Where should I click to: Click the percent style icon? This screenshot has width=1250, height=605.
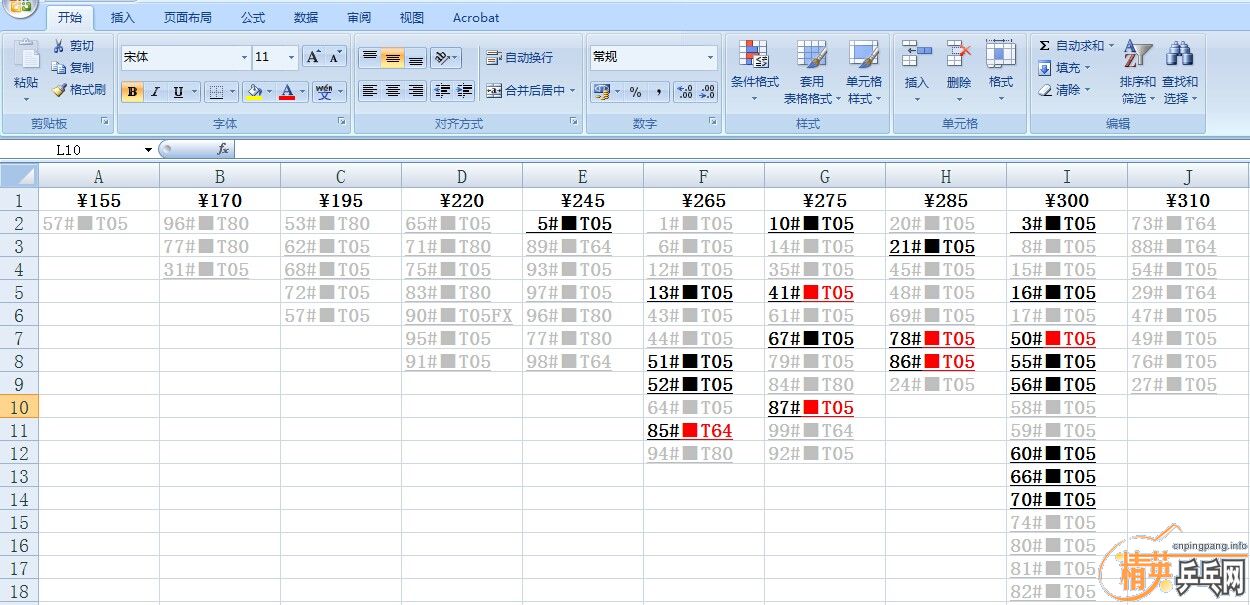[635, 92]
